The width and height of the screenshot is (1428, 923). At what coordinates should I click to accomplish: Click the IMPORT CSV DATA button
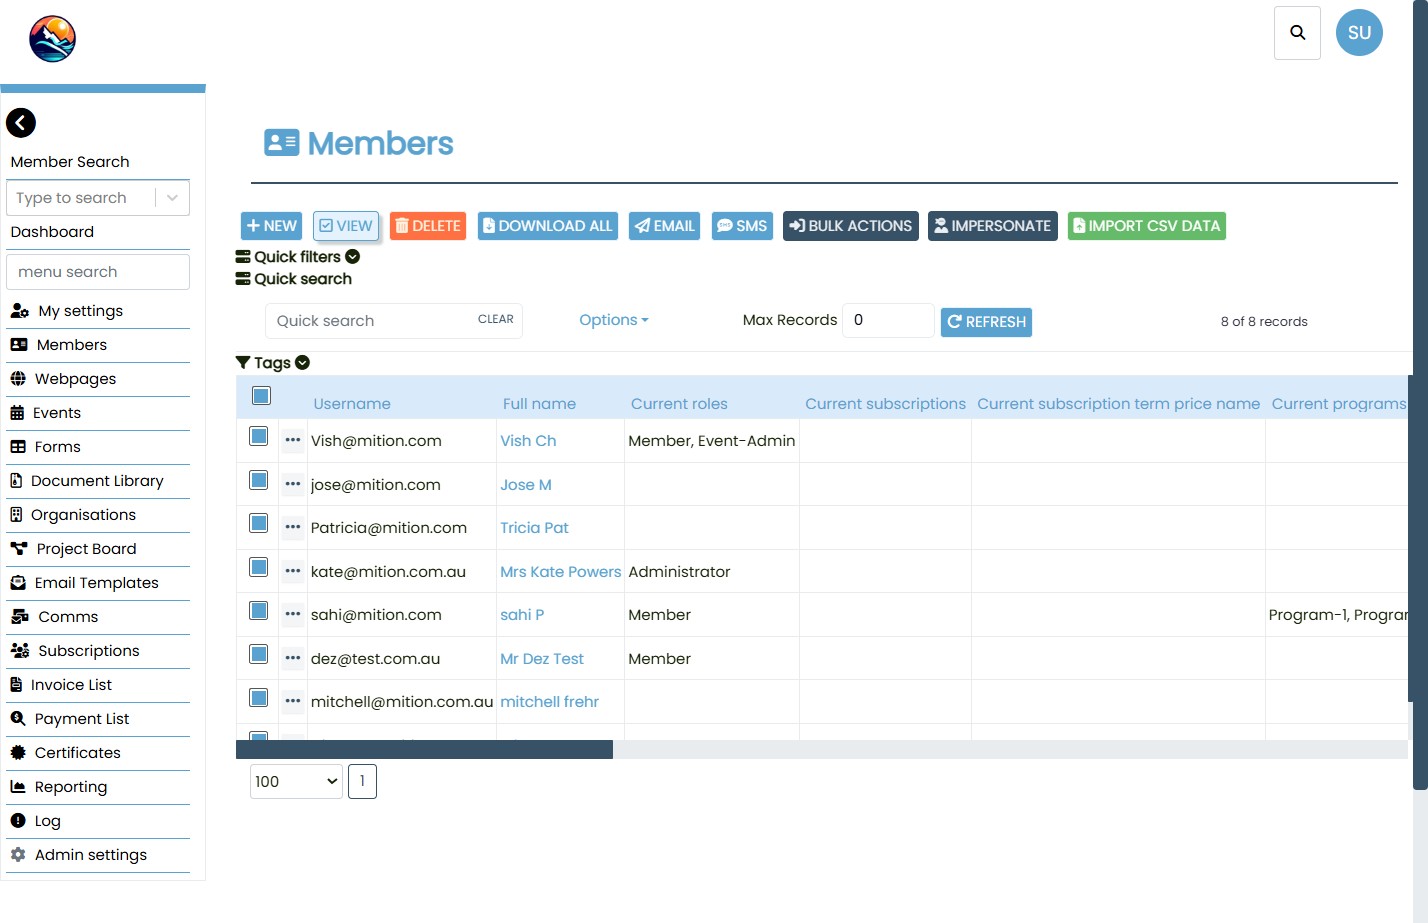click(x=1146, y=226)
